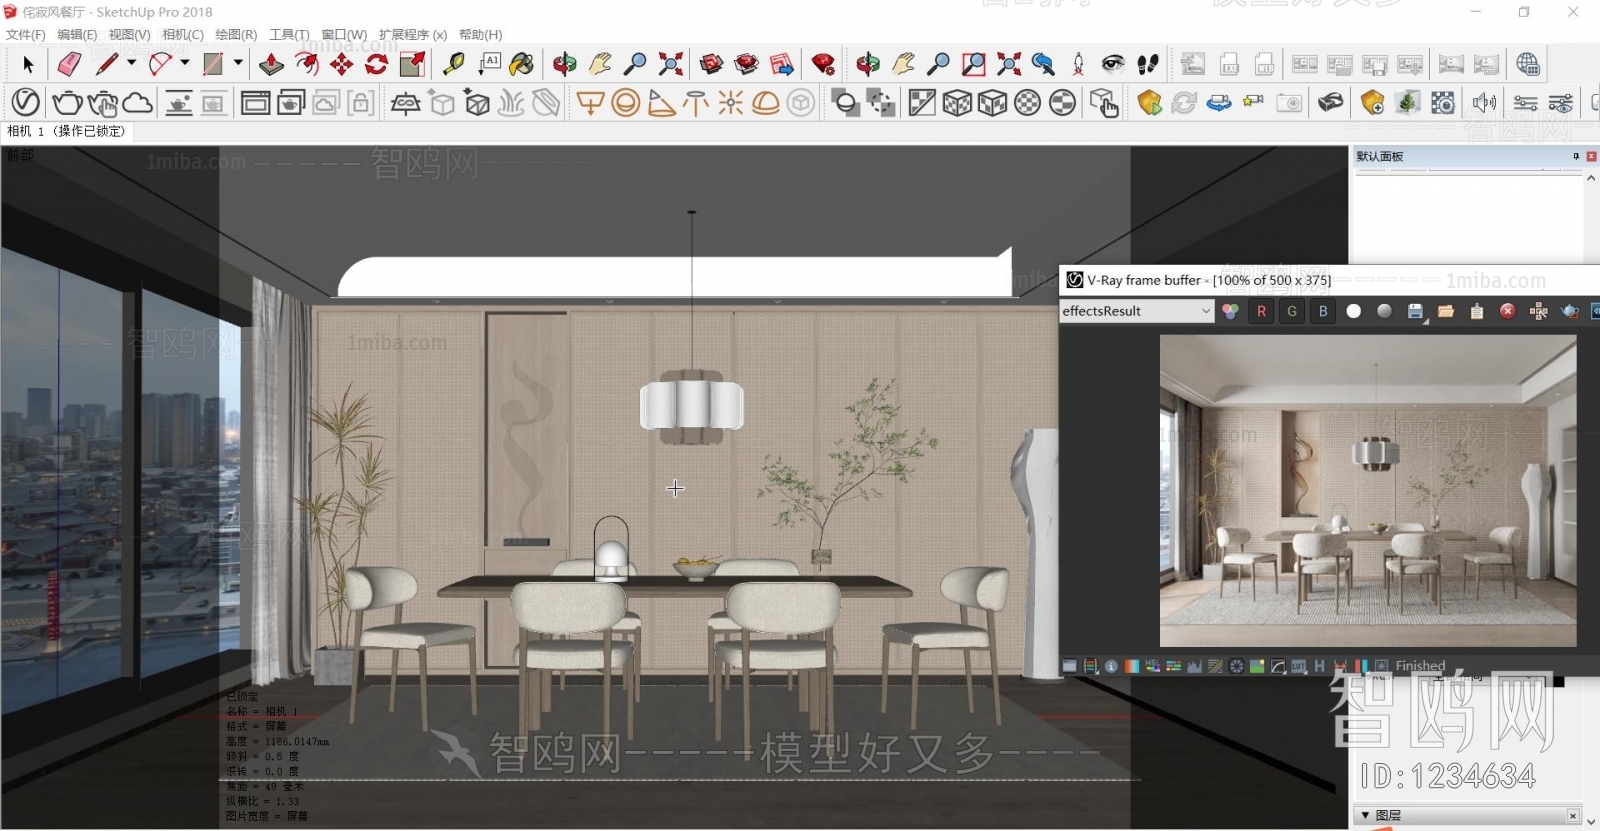The image size is (1600, 831).
Task: Toggle red channel in frame buffer
Action: pos(1261,312)
